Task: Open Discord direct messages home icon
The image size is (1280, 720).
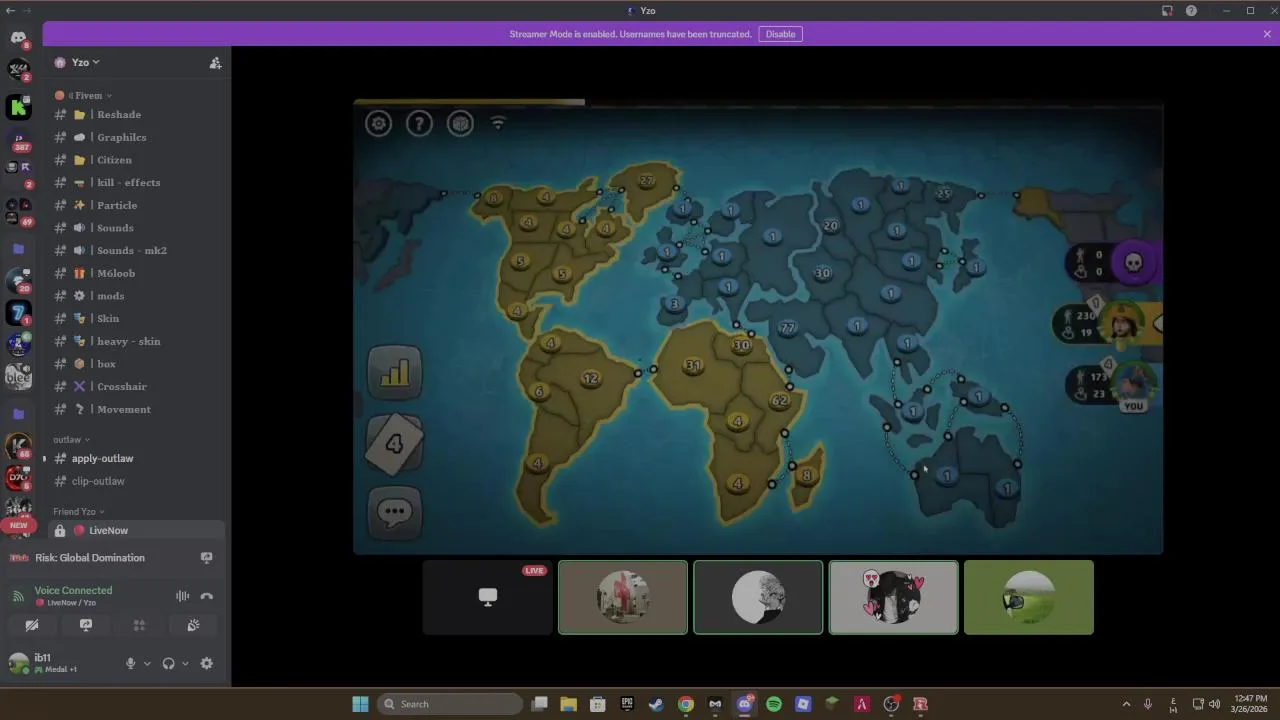Action: 18,38
